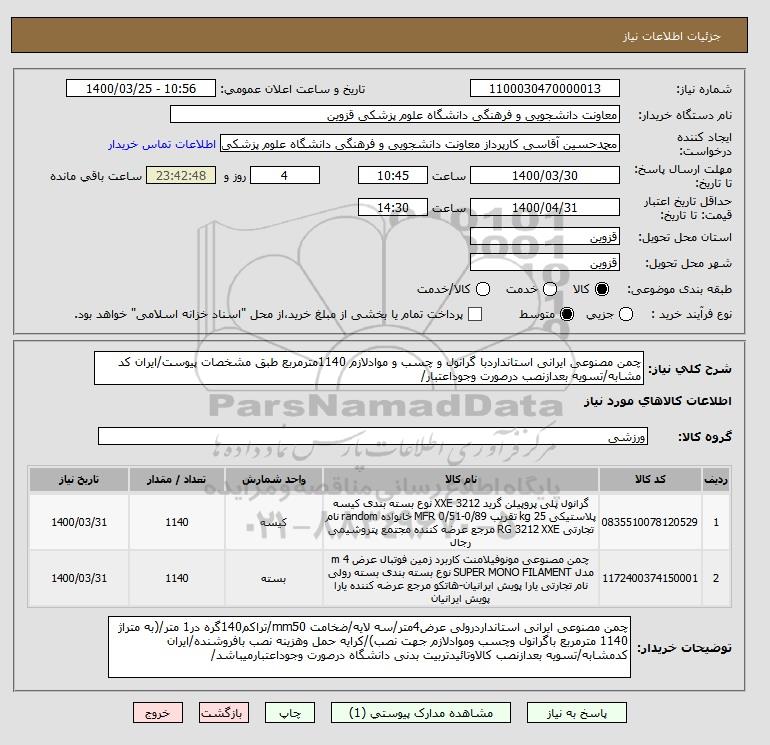
Task: Toggle the Islamic treasury payment checkbox
Action: [x=475, y=314]
